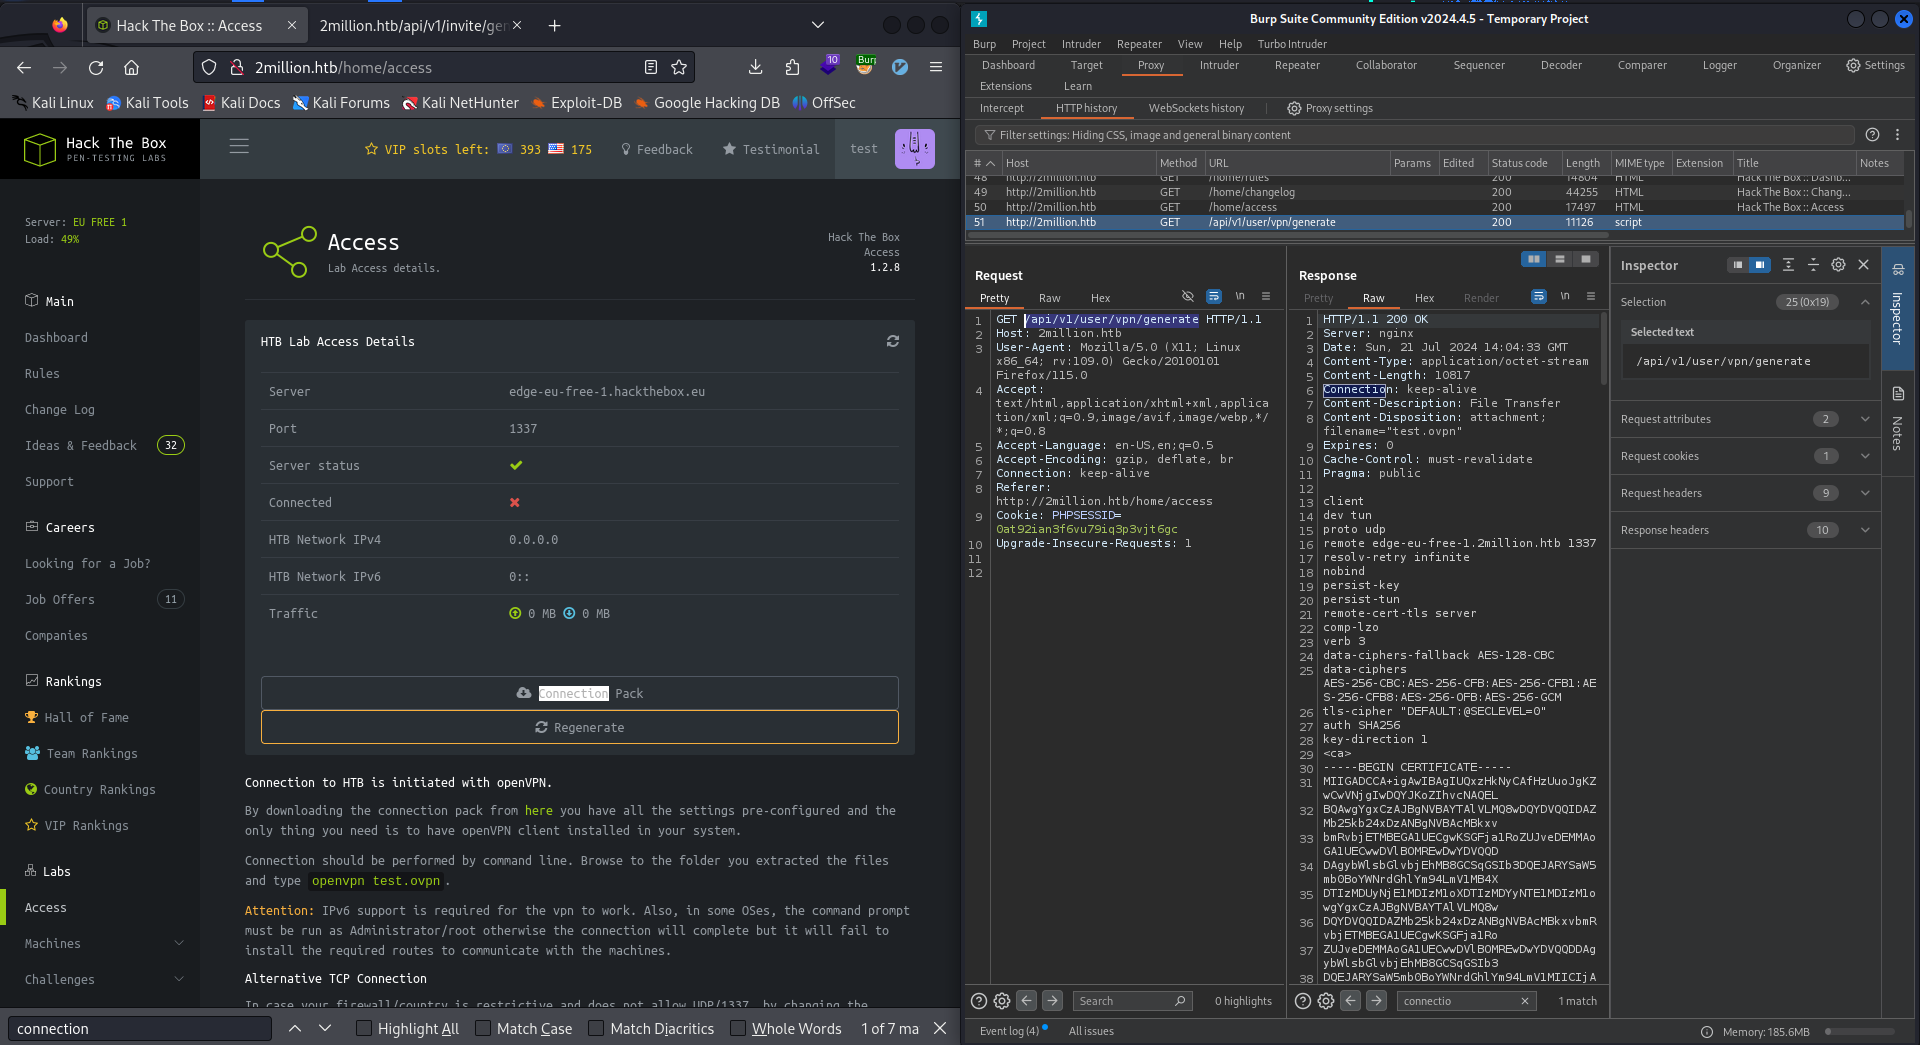This screenshot has width=1920, height=1045.
Task: Enable Highlight All checkbox
Action: (x=364, y=1028)
